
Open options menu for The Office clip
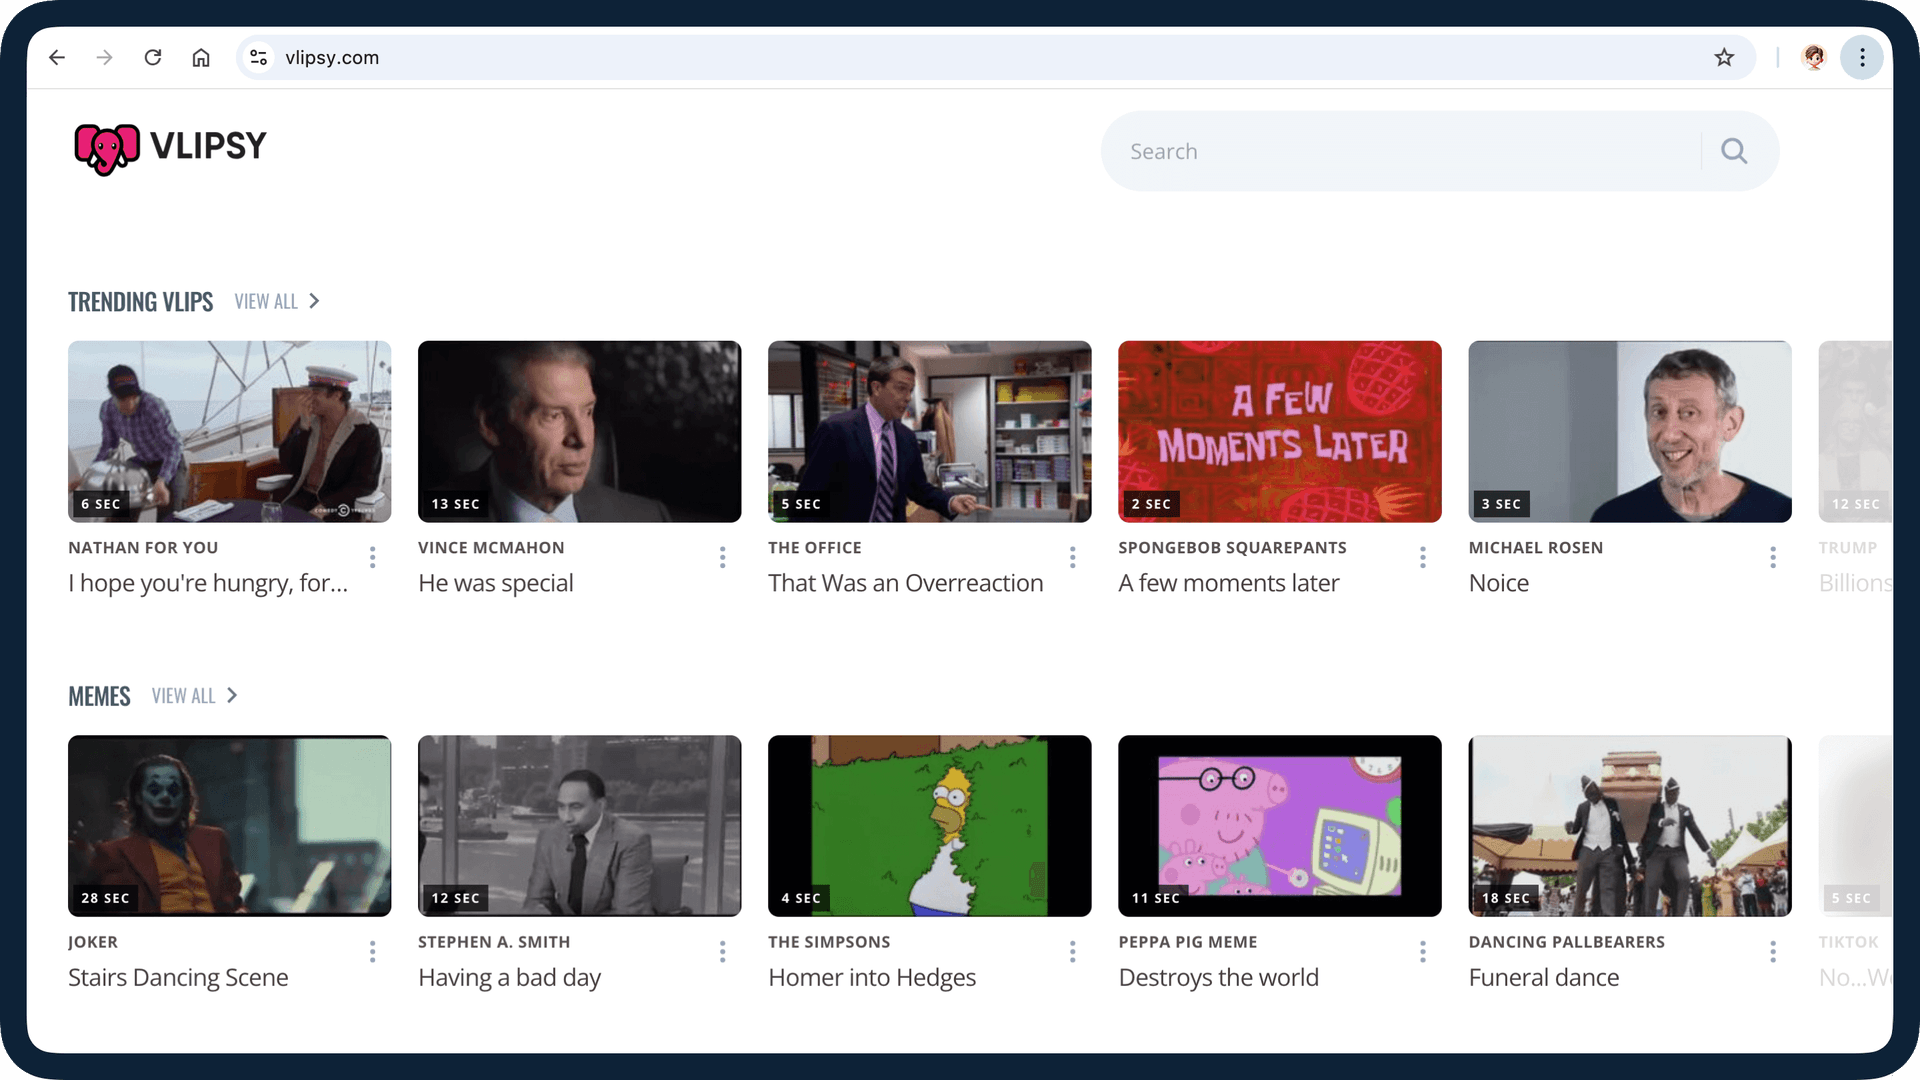tap(1072, 557)
